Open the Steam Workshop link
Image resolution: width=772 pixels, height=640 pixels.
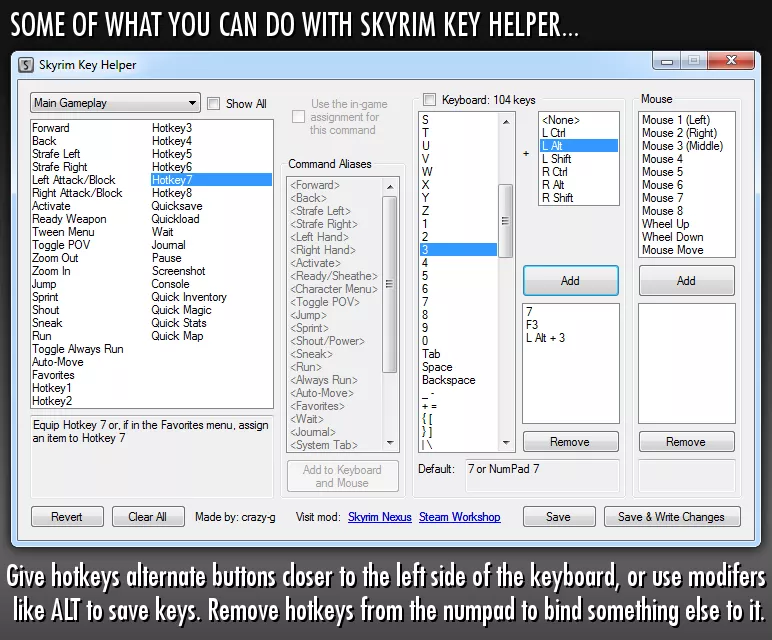(x=459, y=517)
